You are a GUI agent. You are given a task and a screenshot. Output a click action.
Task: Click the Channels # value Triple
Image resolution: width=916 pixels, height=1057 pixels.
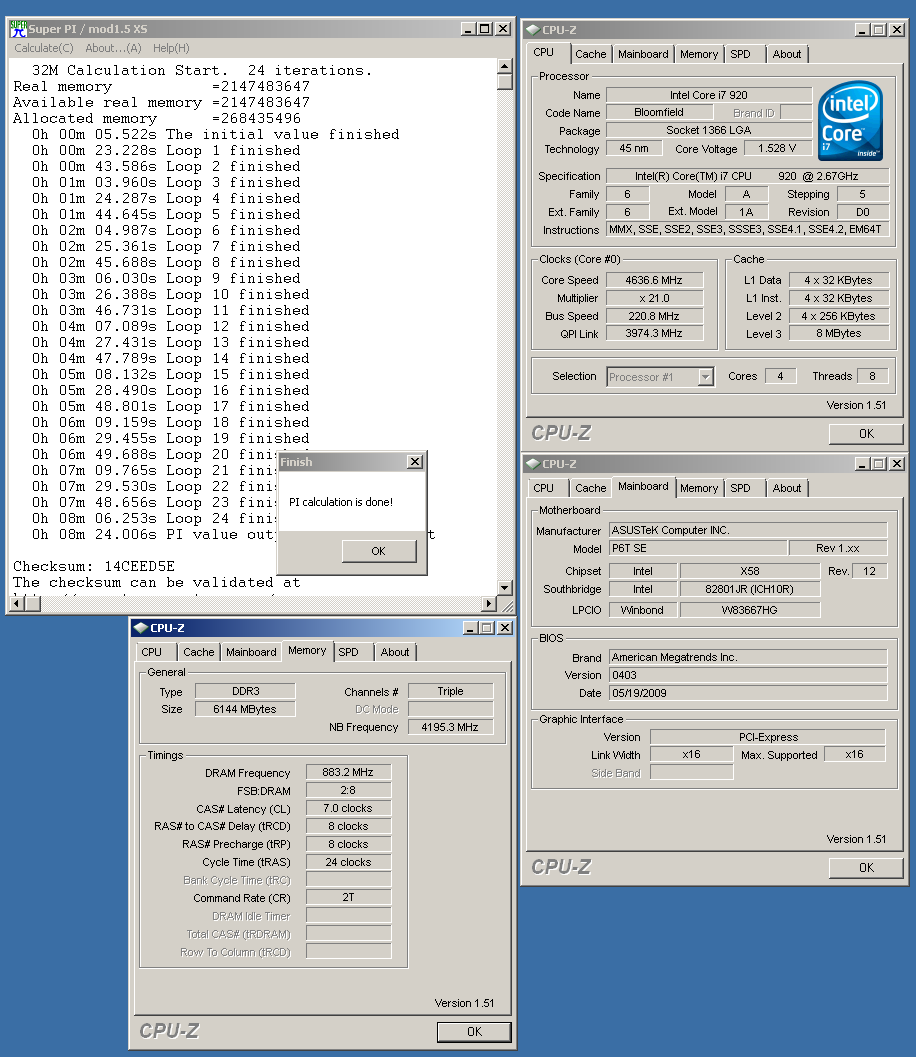450,692
